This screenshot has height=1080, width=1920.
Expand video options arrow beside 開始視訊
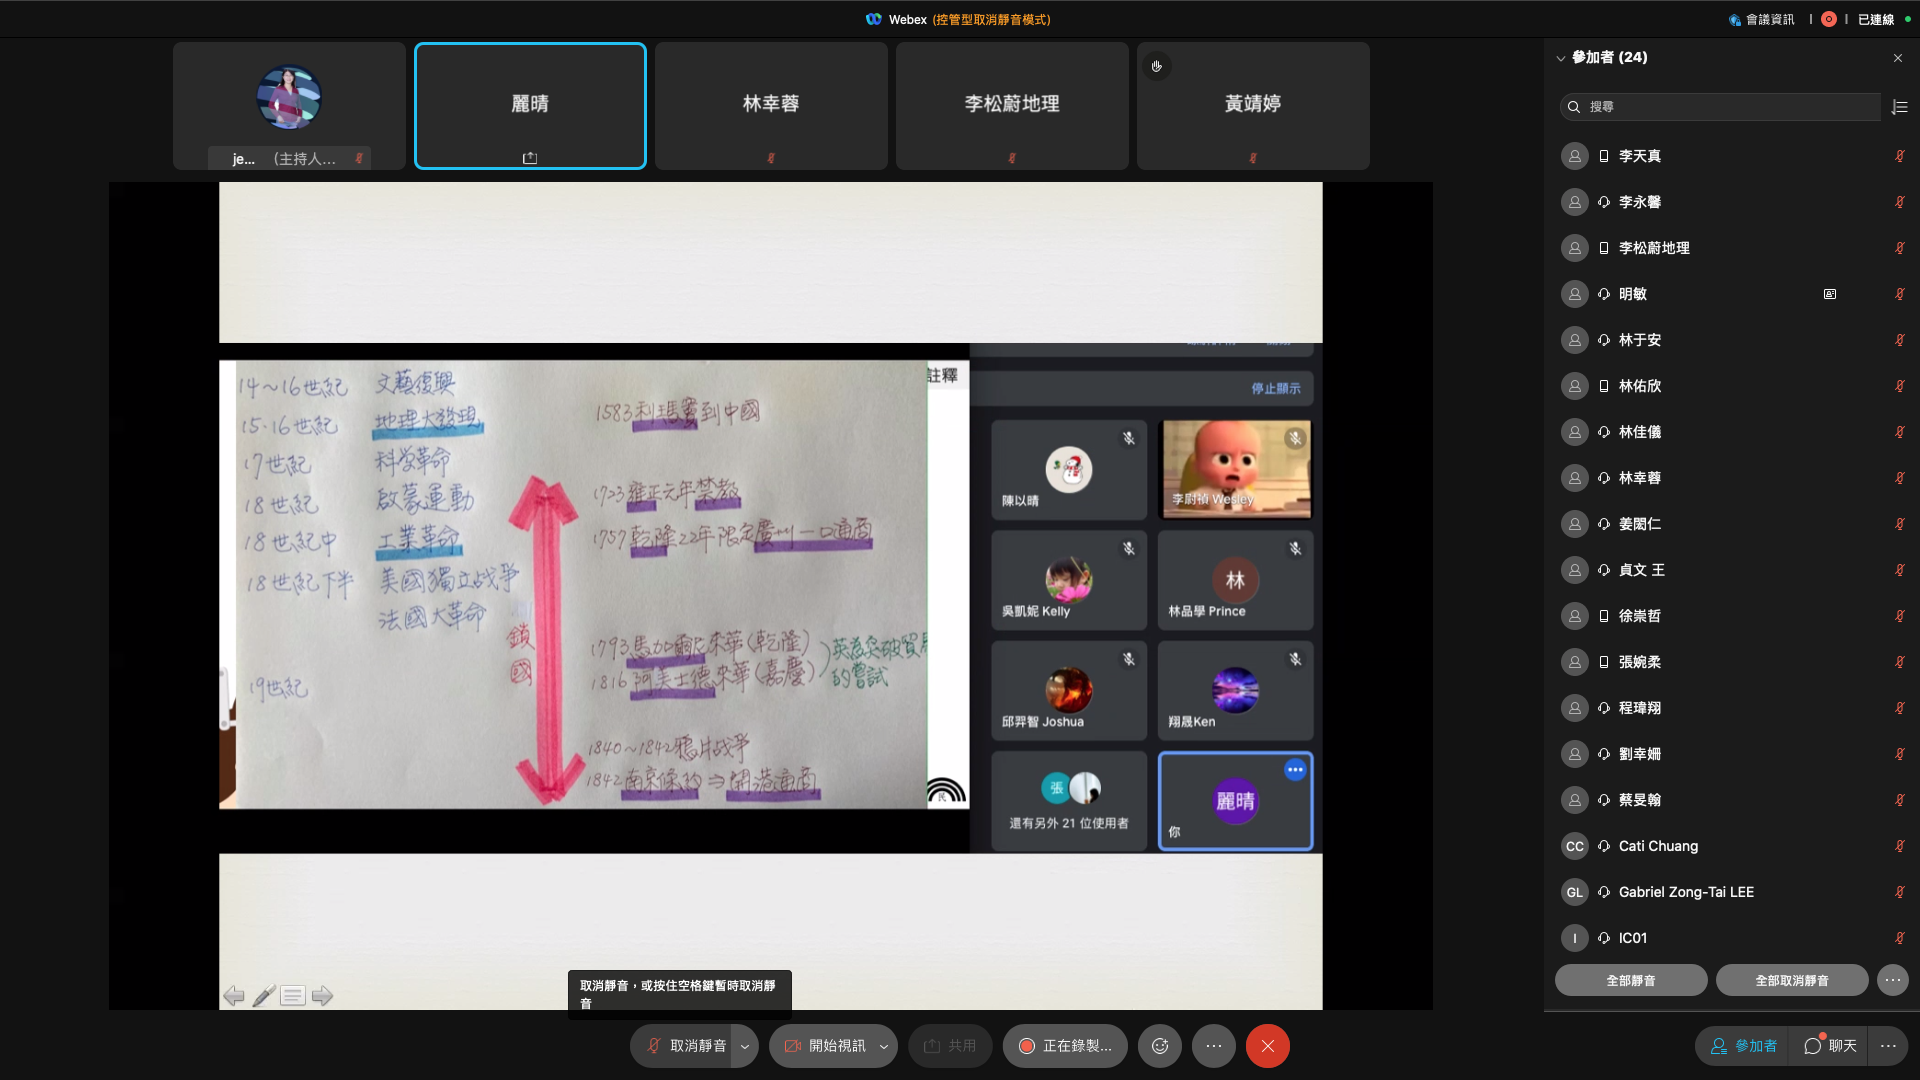click(884, 1046)
